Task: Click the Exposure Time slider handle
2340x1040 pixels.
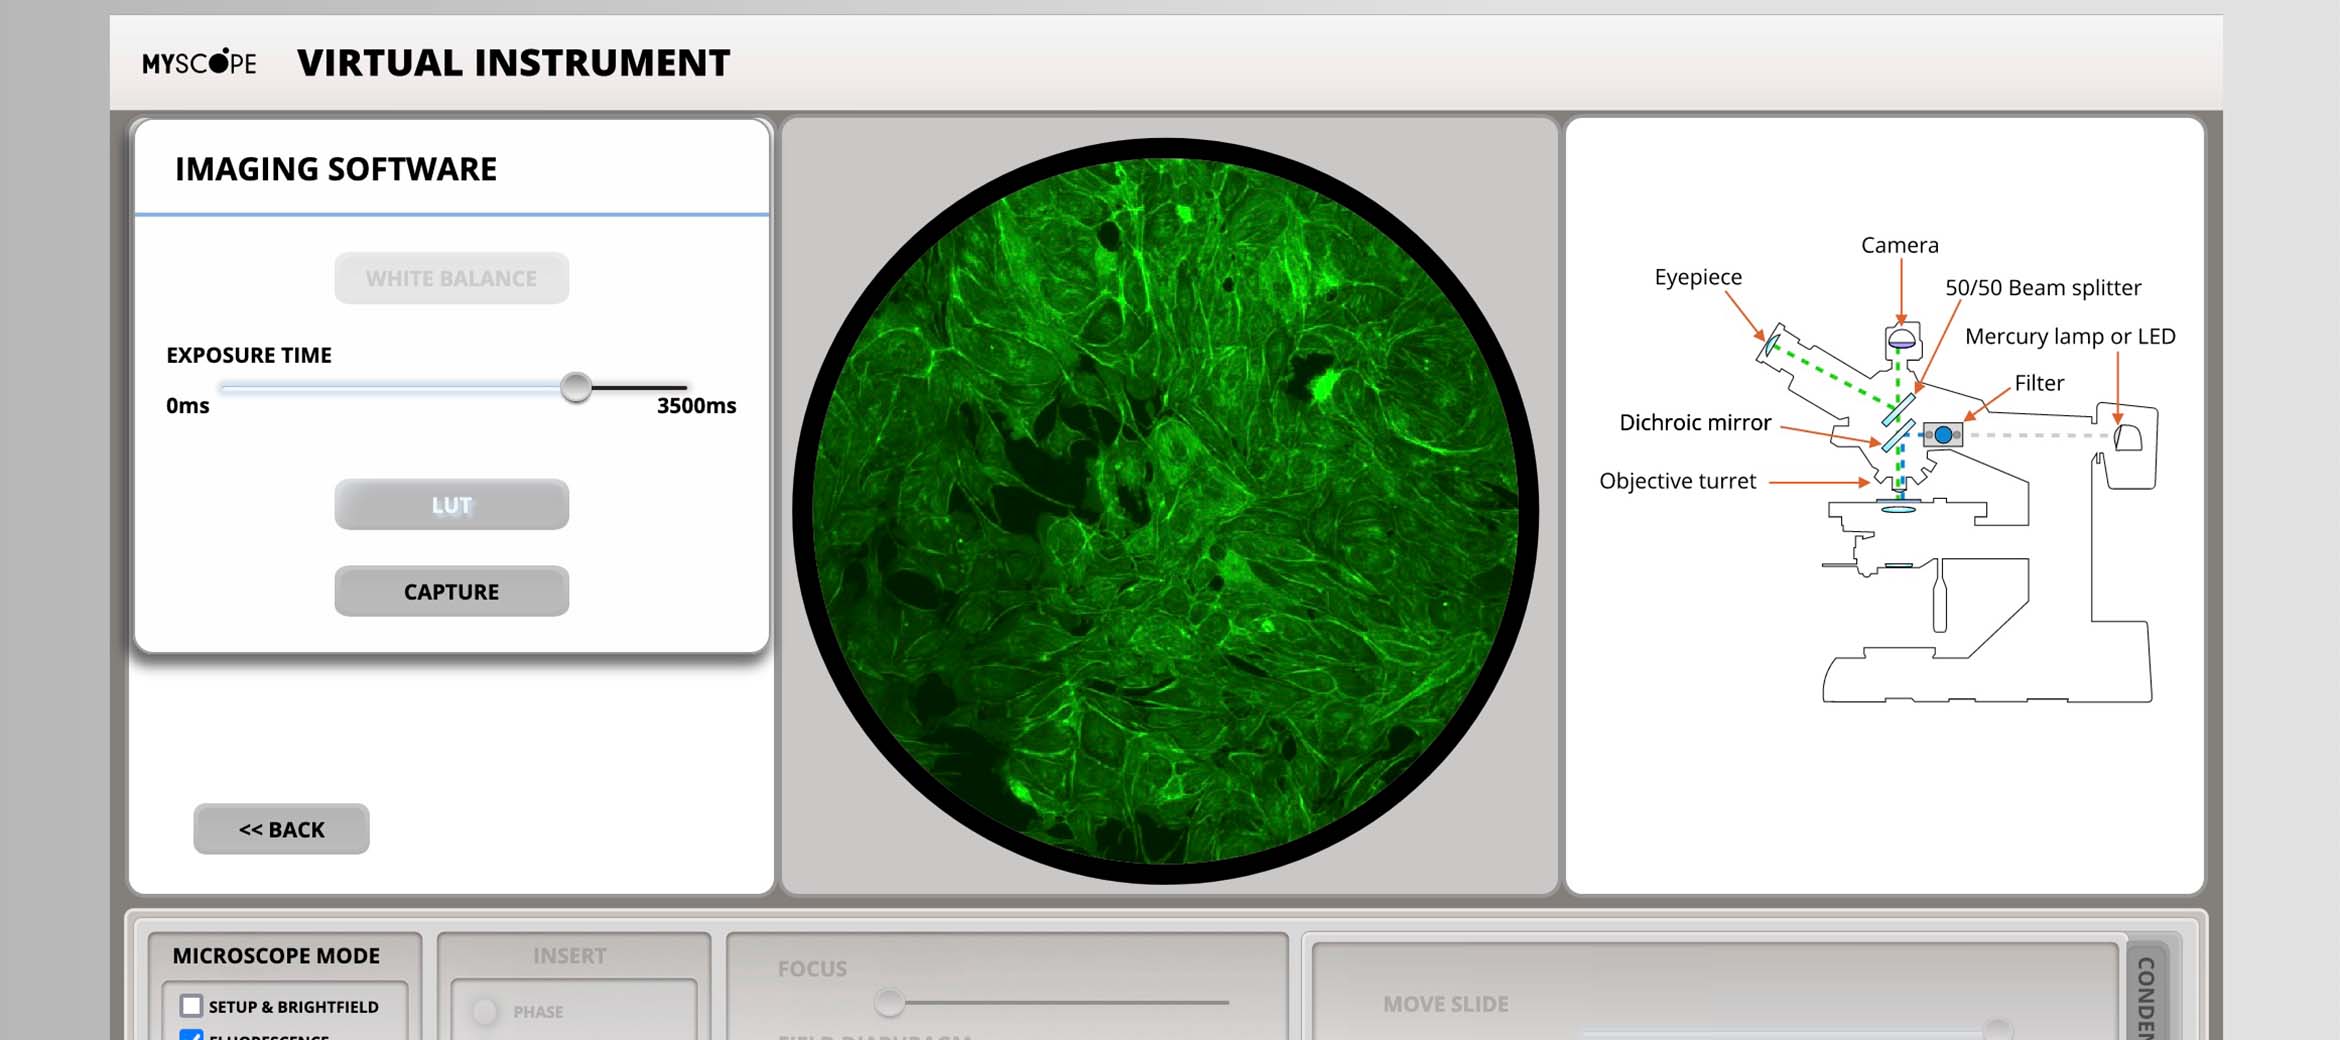Action: click(576, 388)
